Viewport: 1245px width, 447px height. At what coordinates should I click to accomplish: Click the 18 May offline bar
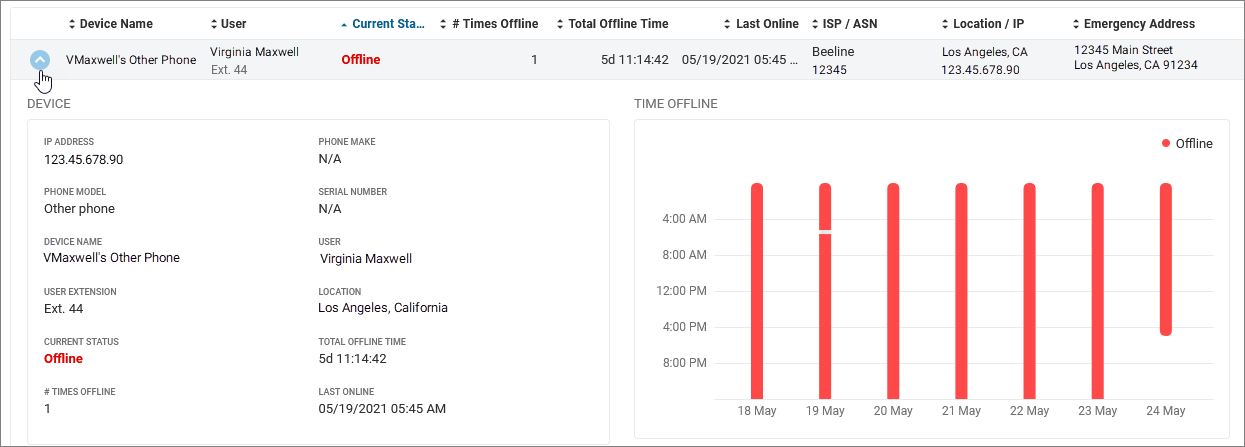757,290
